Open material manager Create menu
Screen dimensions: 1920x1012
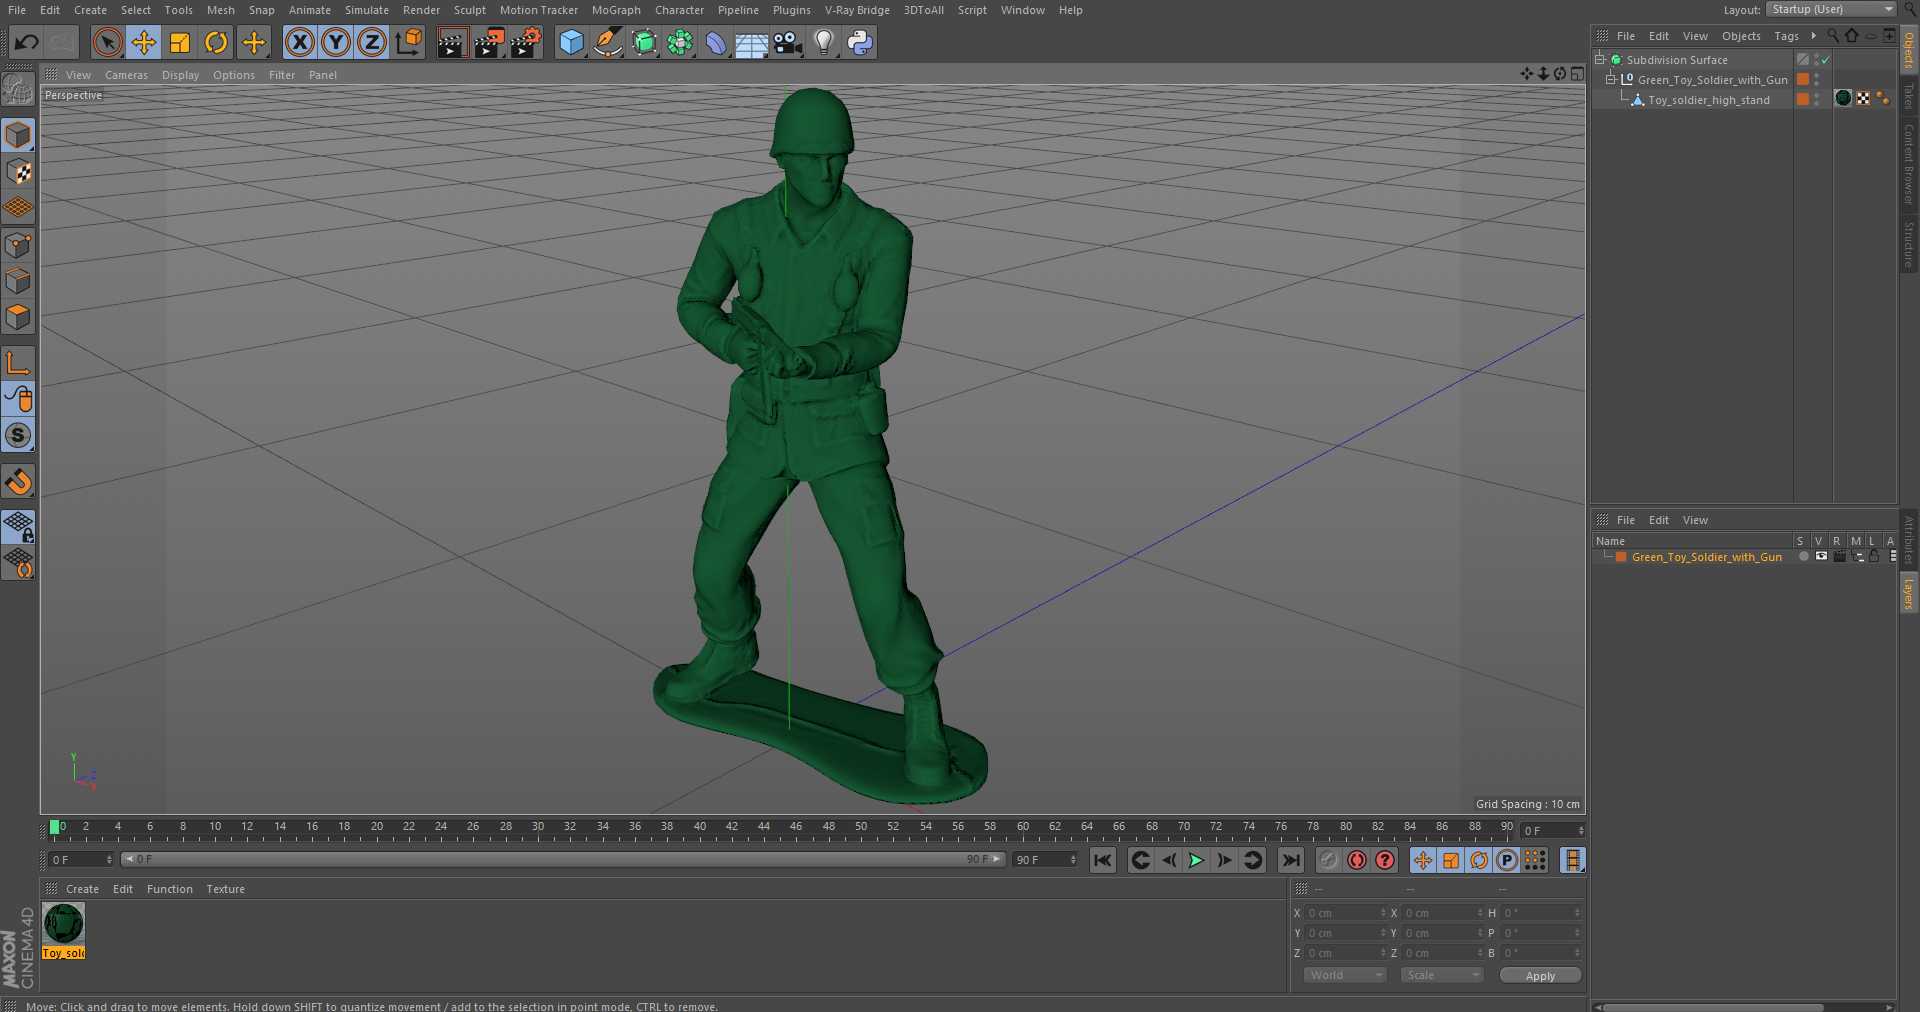click(82, 889)
